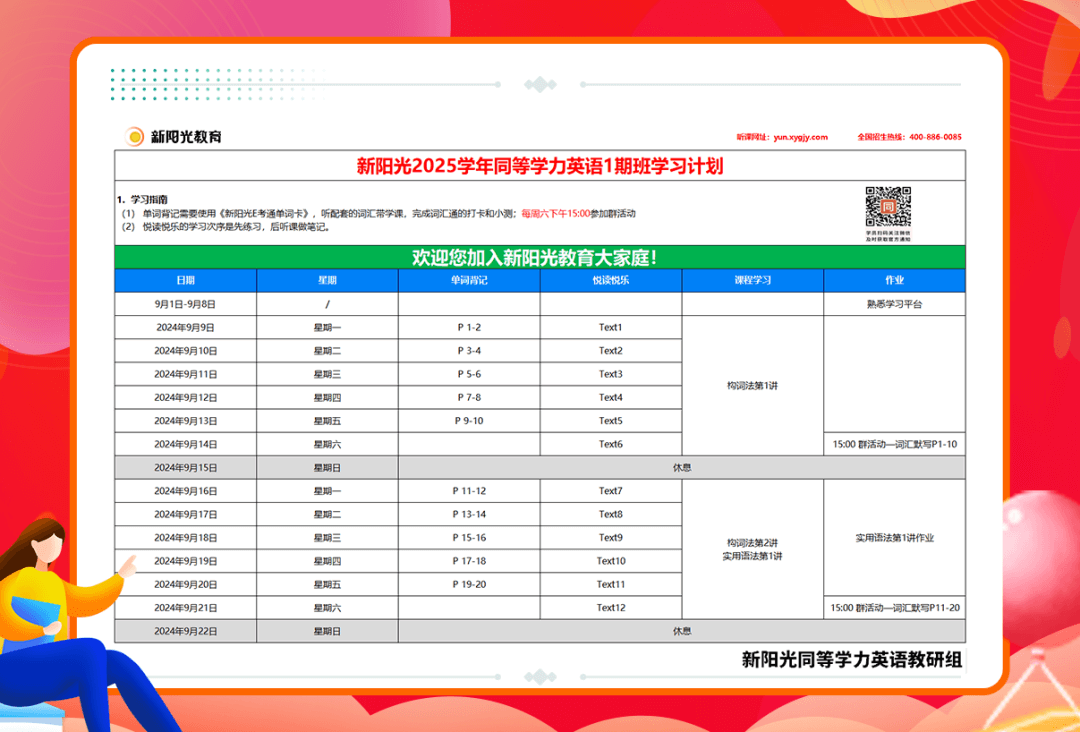Click 15:00 群活动—词汇默写P11-20 cell
The image size is (1080, 732).
coord(895,607)
